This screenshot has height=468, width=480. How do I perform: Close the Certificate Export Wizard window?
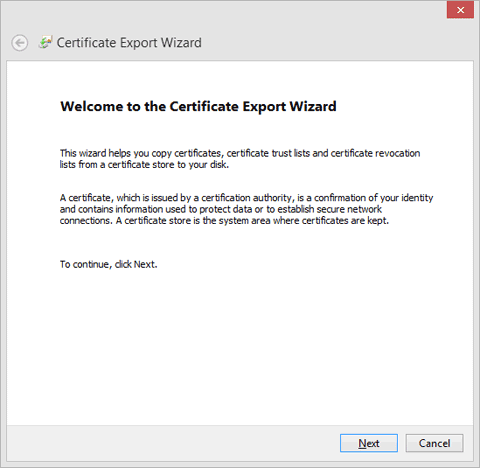coord(460,10)
